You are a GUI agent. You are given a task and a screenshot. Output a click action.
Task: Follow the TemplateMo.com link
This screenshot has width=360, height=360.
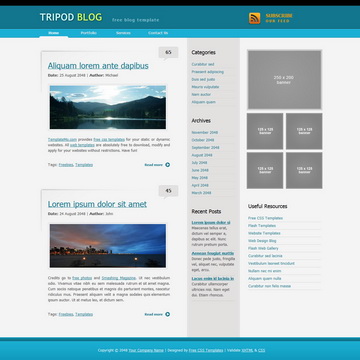tap(62, 140)
